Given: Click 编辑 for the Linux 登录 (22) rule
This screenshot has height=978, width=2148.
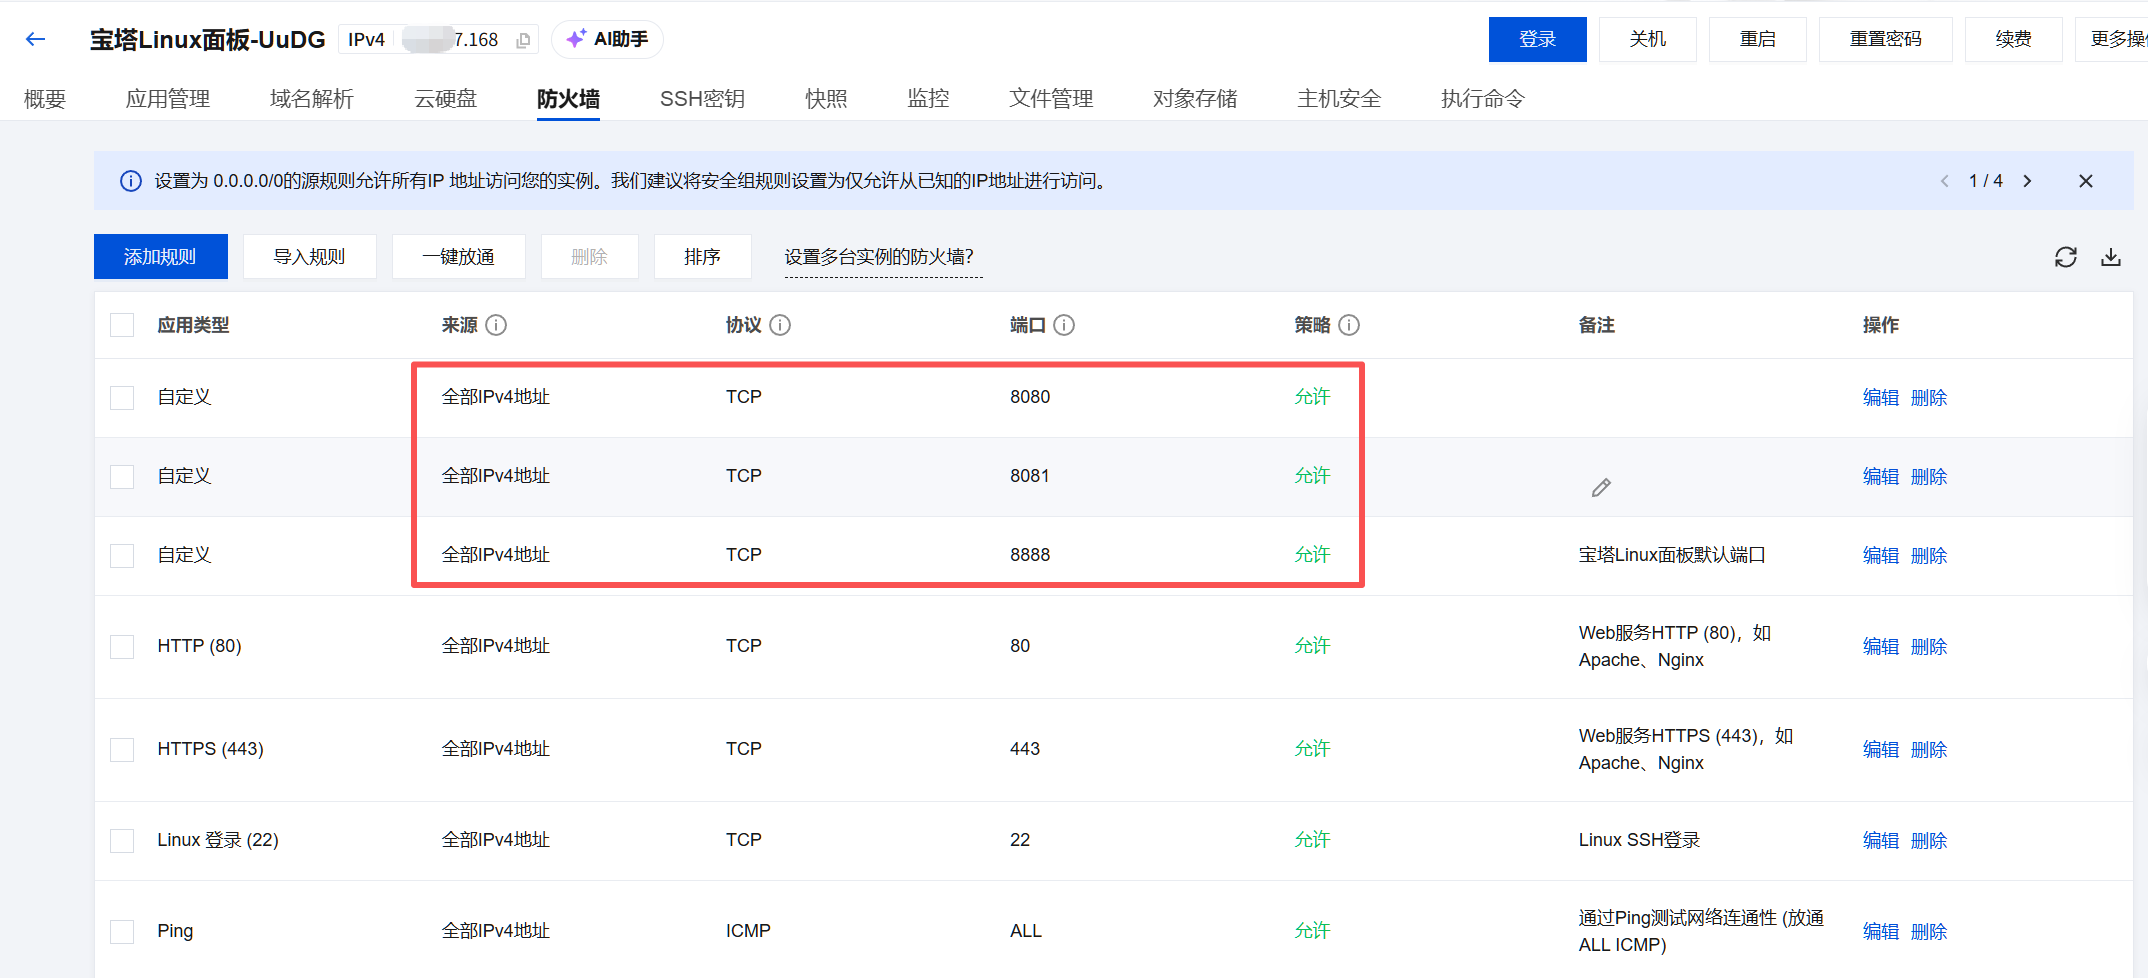Looking at the screenshot, I should (x=1881, y=841).
